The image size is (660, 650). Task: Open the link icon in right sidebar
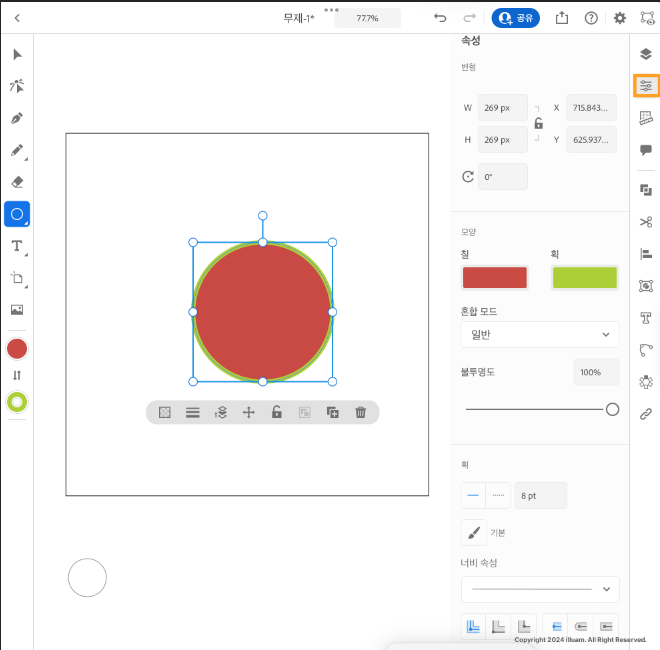tap(646, 414)
